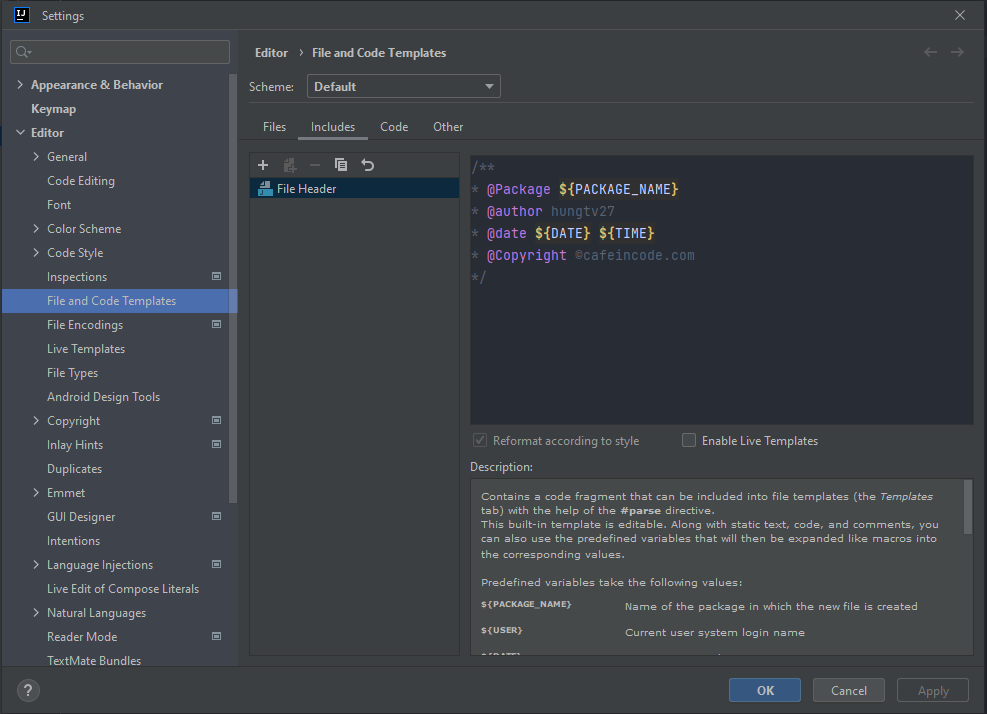This screenshot has width=987, height=714.
Task: Click the remove template minus icon
Action: click(313, 165)
